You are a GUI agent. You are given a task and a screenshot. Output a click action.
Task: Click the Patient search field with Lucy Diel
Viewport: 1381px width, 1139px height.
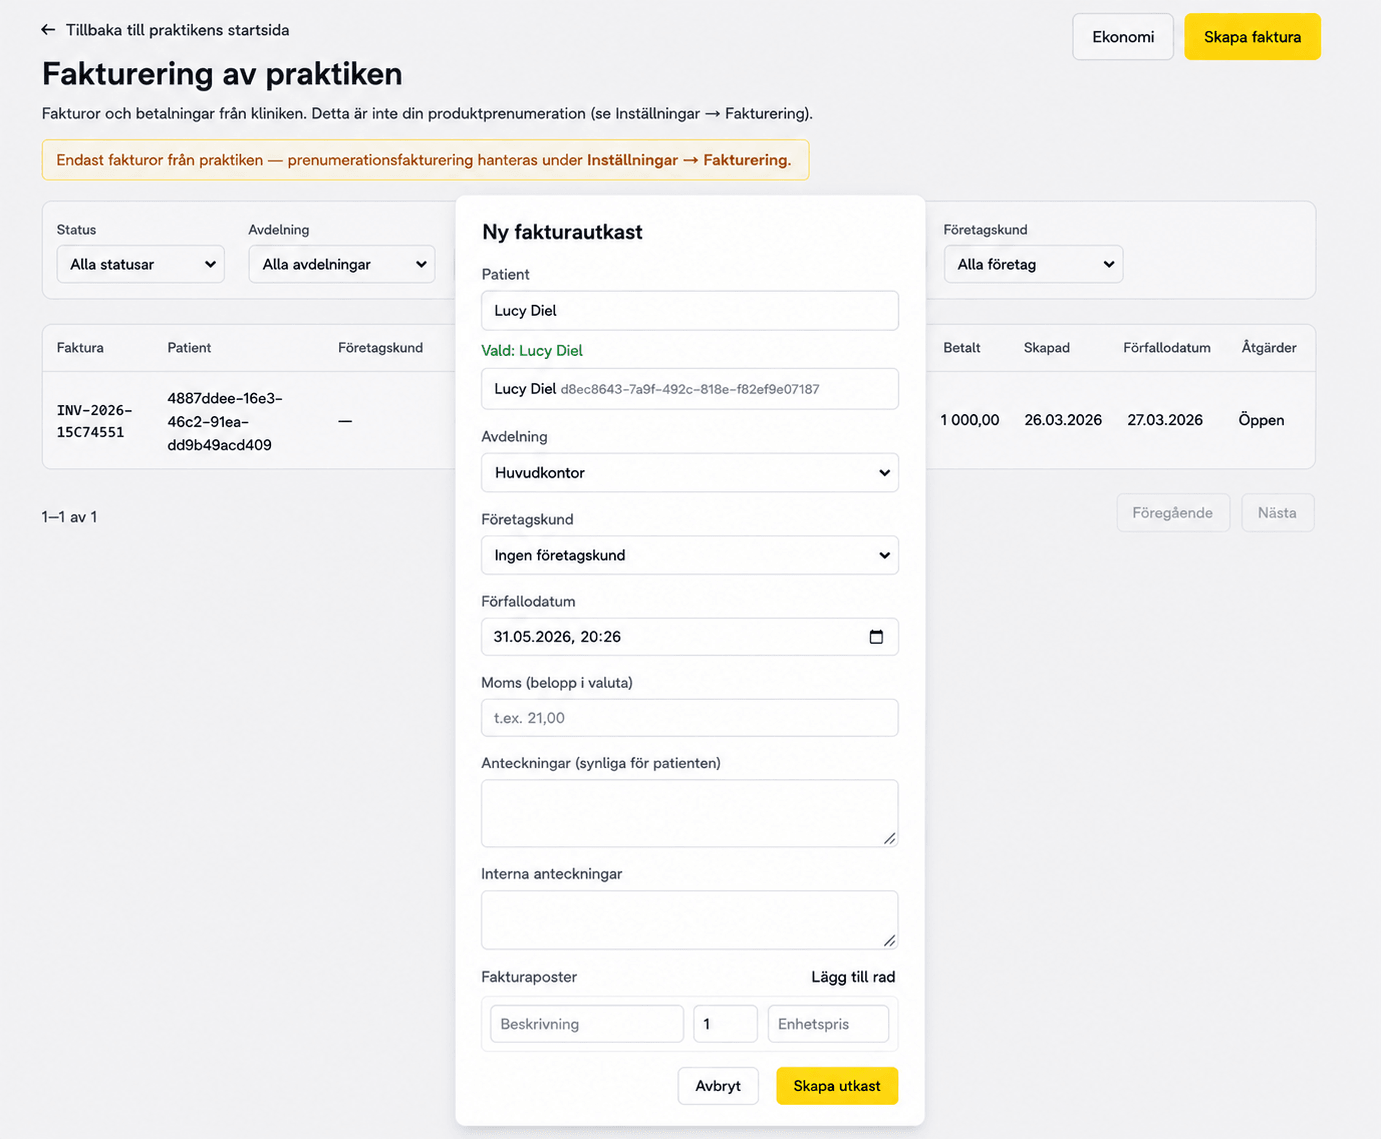pyautogui.click(x=690, y=310)
